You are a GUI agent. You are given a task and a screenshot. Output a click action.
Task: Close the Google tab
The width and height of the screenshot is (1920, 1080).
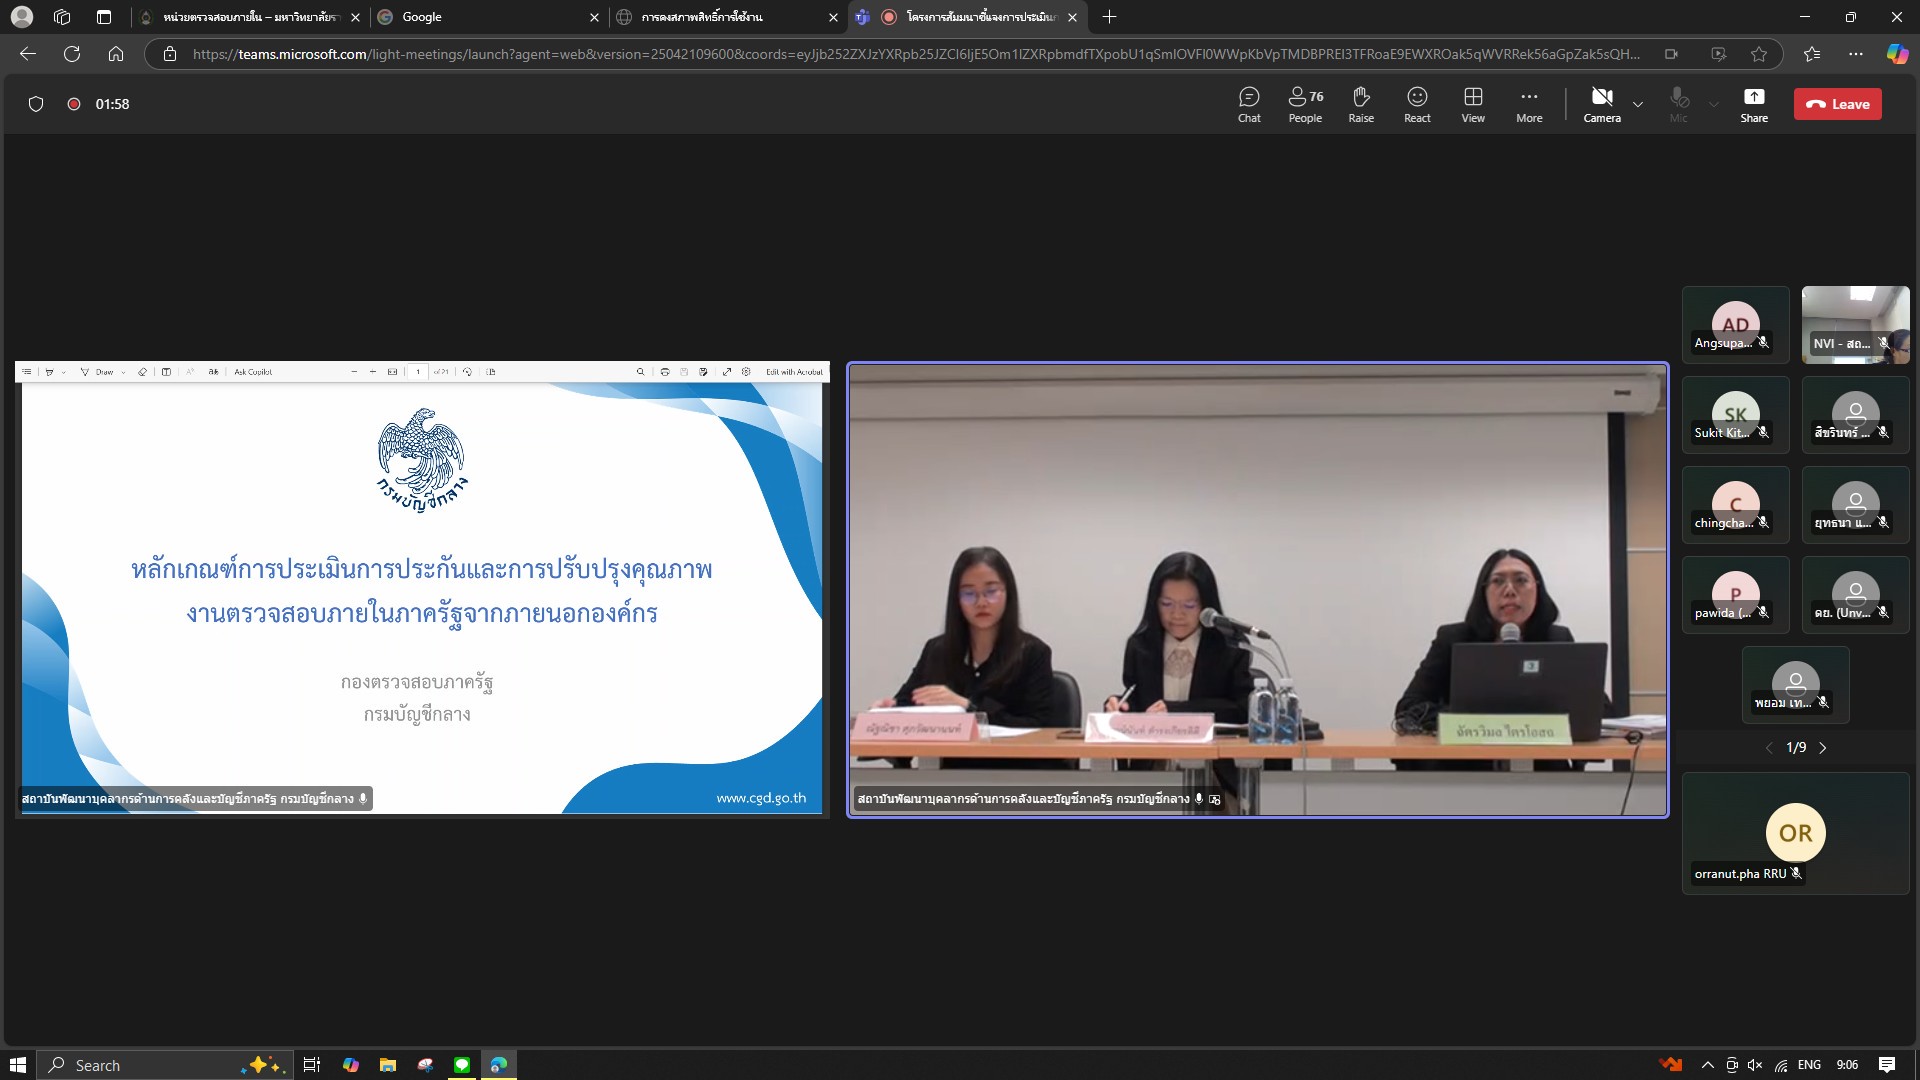(x=594, y=17)
